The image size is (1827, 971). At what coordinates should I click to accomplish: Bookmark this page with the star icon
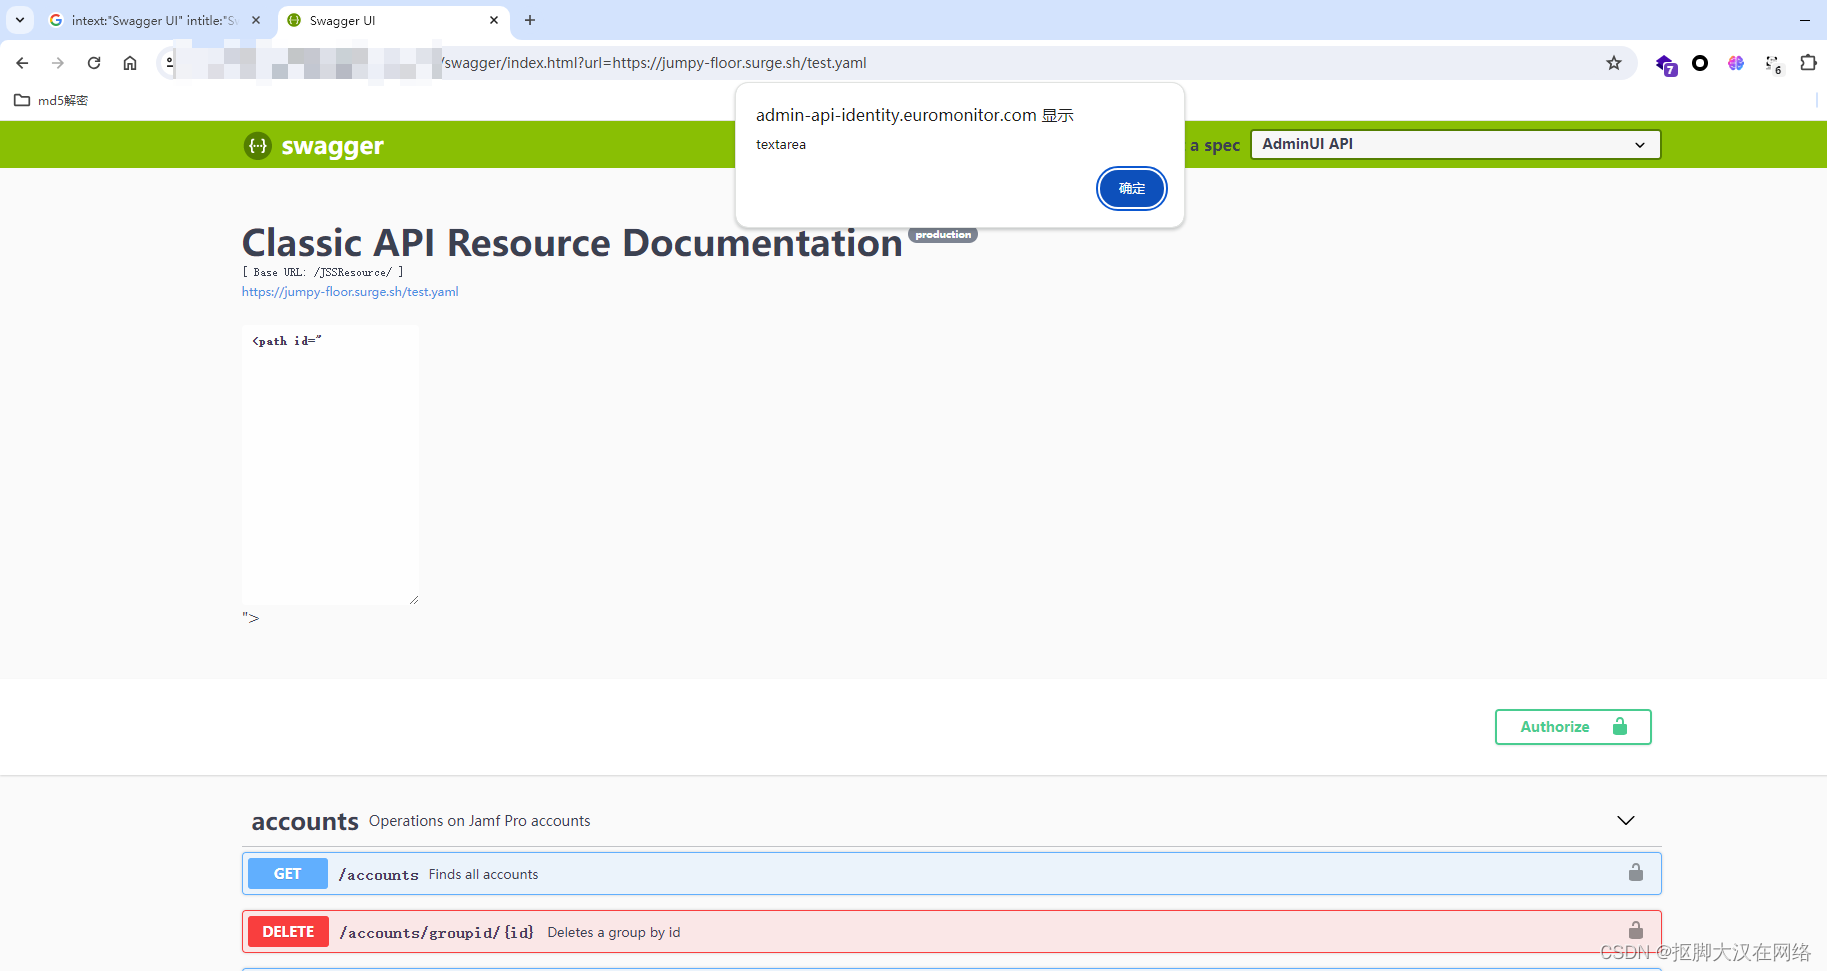pos(1614,63)
